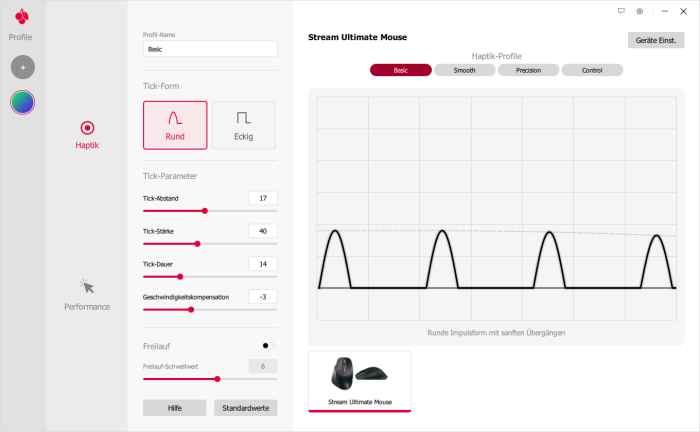The image size is (700, 432).
Task: Switch to the Precision haptic profile
Action: [x=528, y=71]
